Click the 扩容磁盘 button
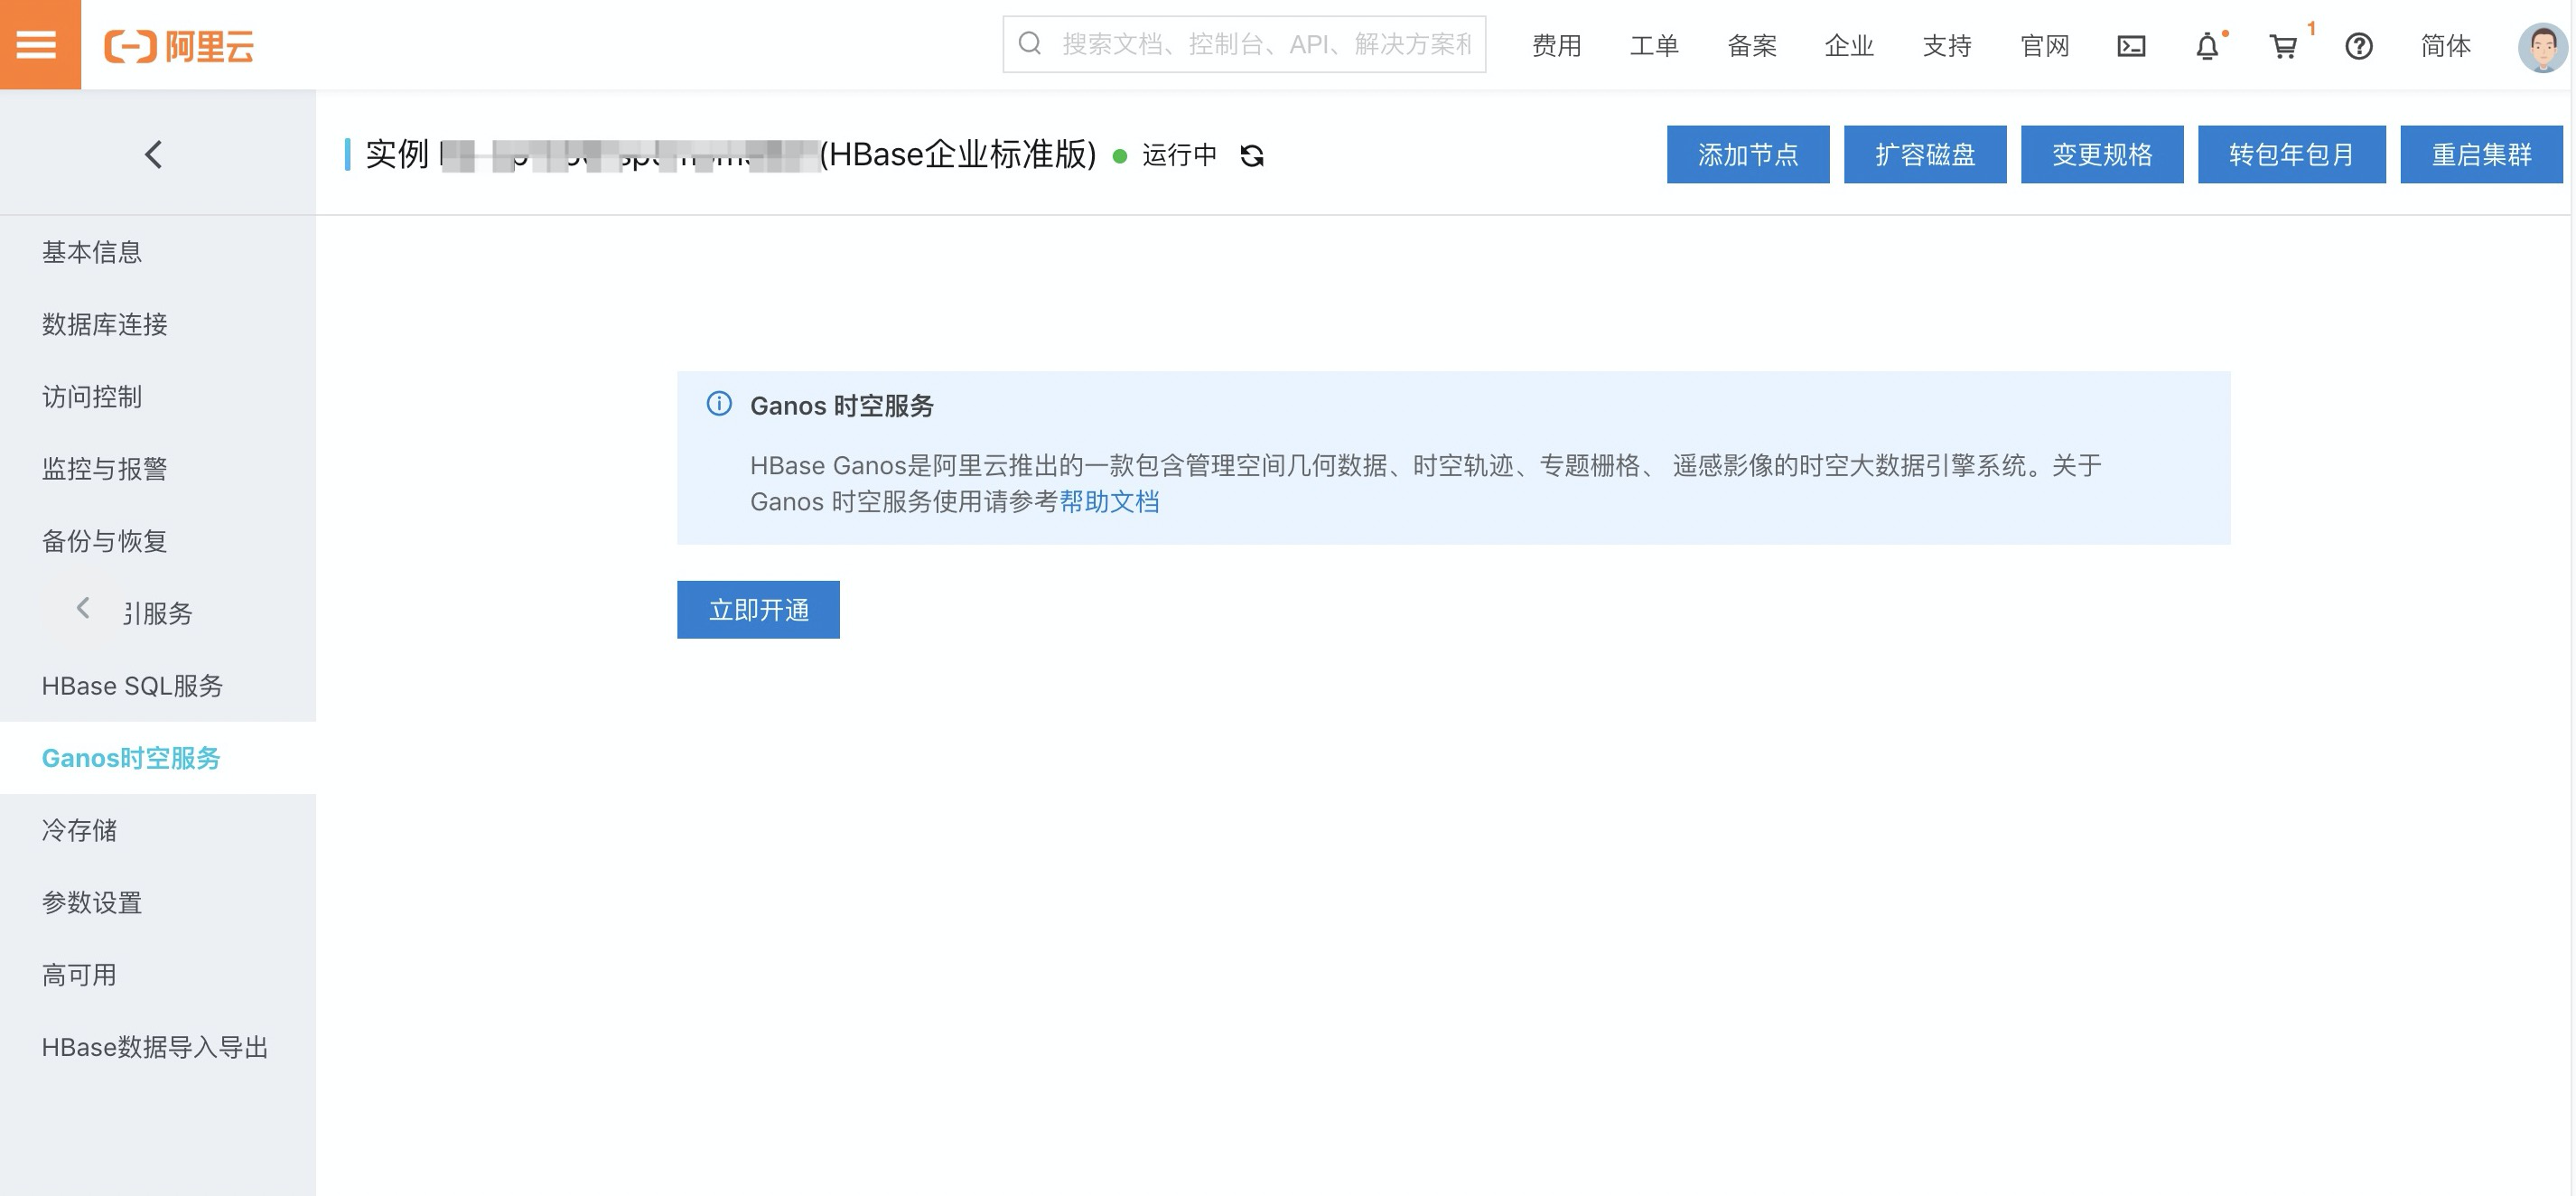The width and height of the screenshot is (2576, 1196). pos(1925,154)
